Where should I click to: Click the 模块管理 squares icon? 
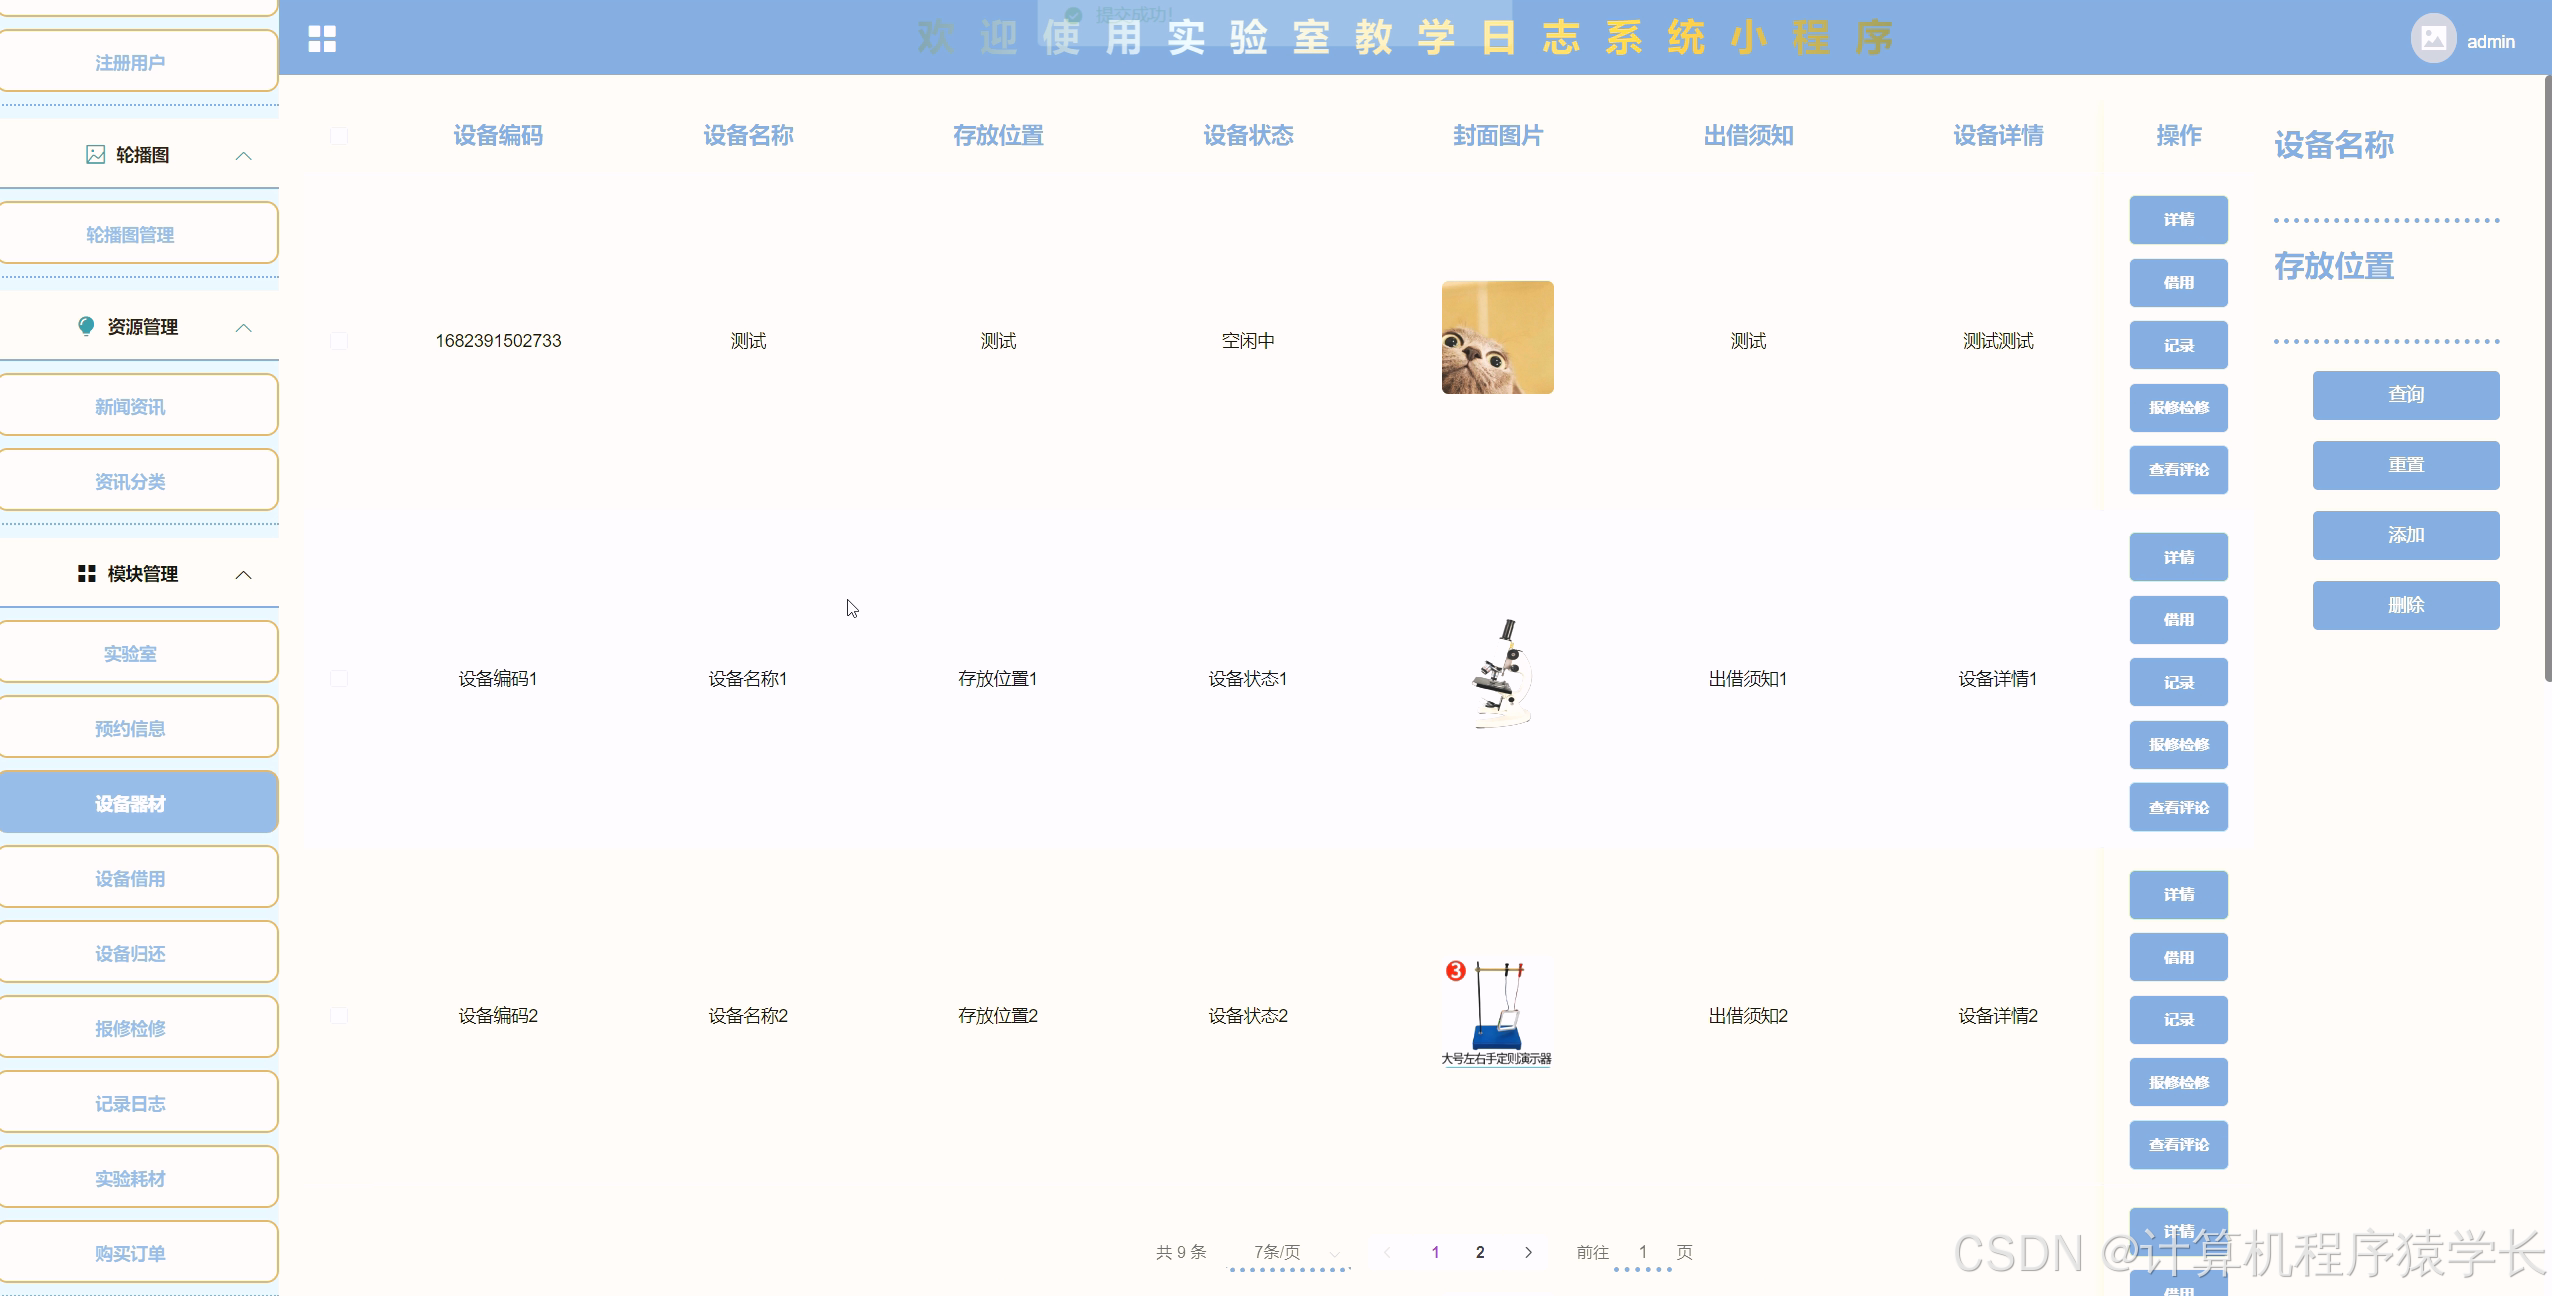click(x=87, y=573)
